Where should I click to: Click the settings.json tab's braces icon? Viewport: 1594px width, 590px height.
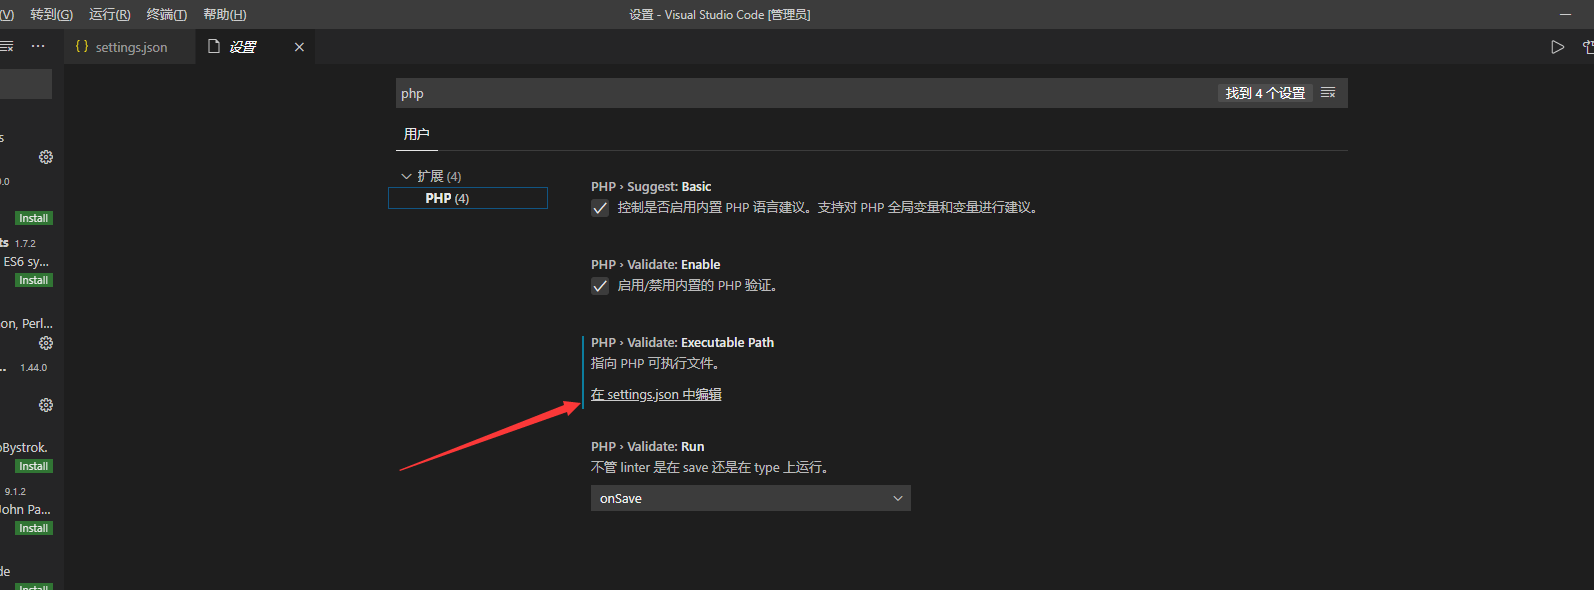pyautogui.click(x=82, y=47)
